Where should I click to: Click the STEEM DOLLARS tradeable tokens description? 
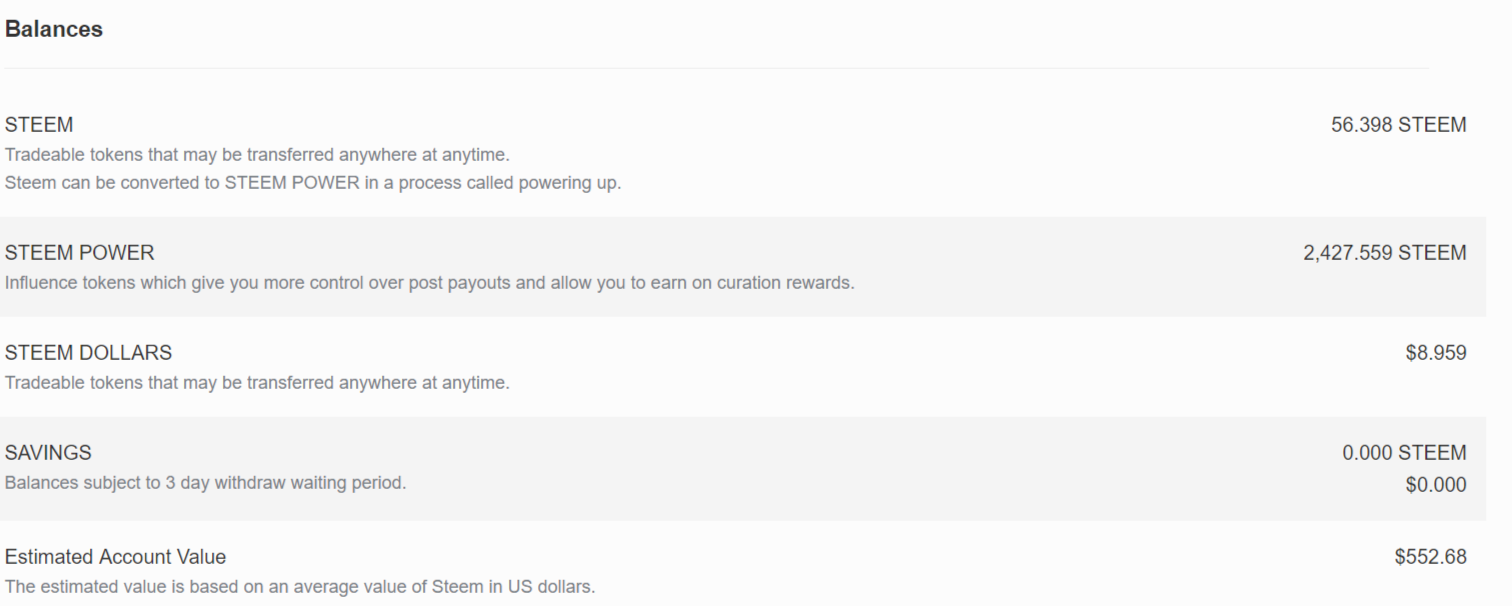click(257, 383)
